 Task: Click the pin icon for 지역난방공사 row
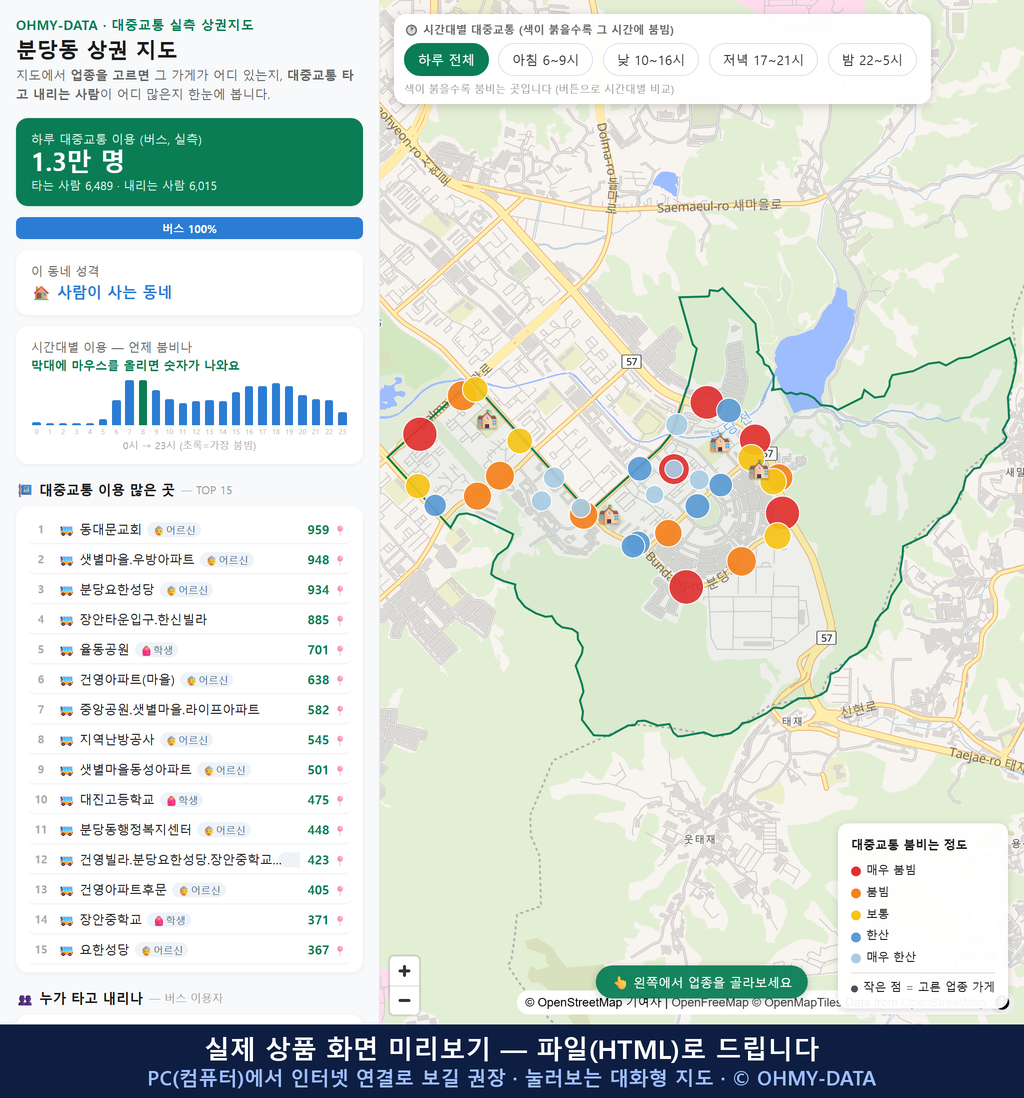click(x=340, y=740)
